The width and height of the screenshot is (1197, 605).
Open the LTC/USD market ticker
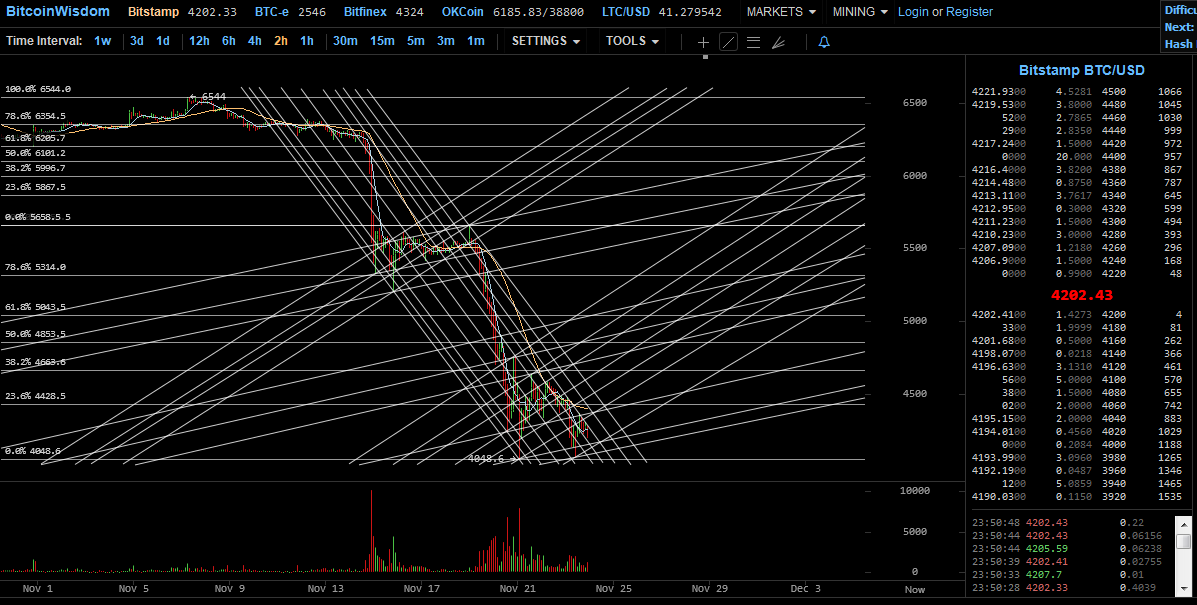662,12
